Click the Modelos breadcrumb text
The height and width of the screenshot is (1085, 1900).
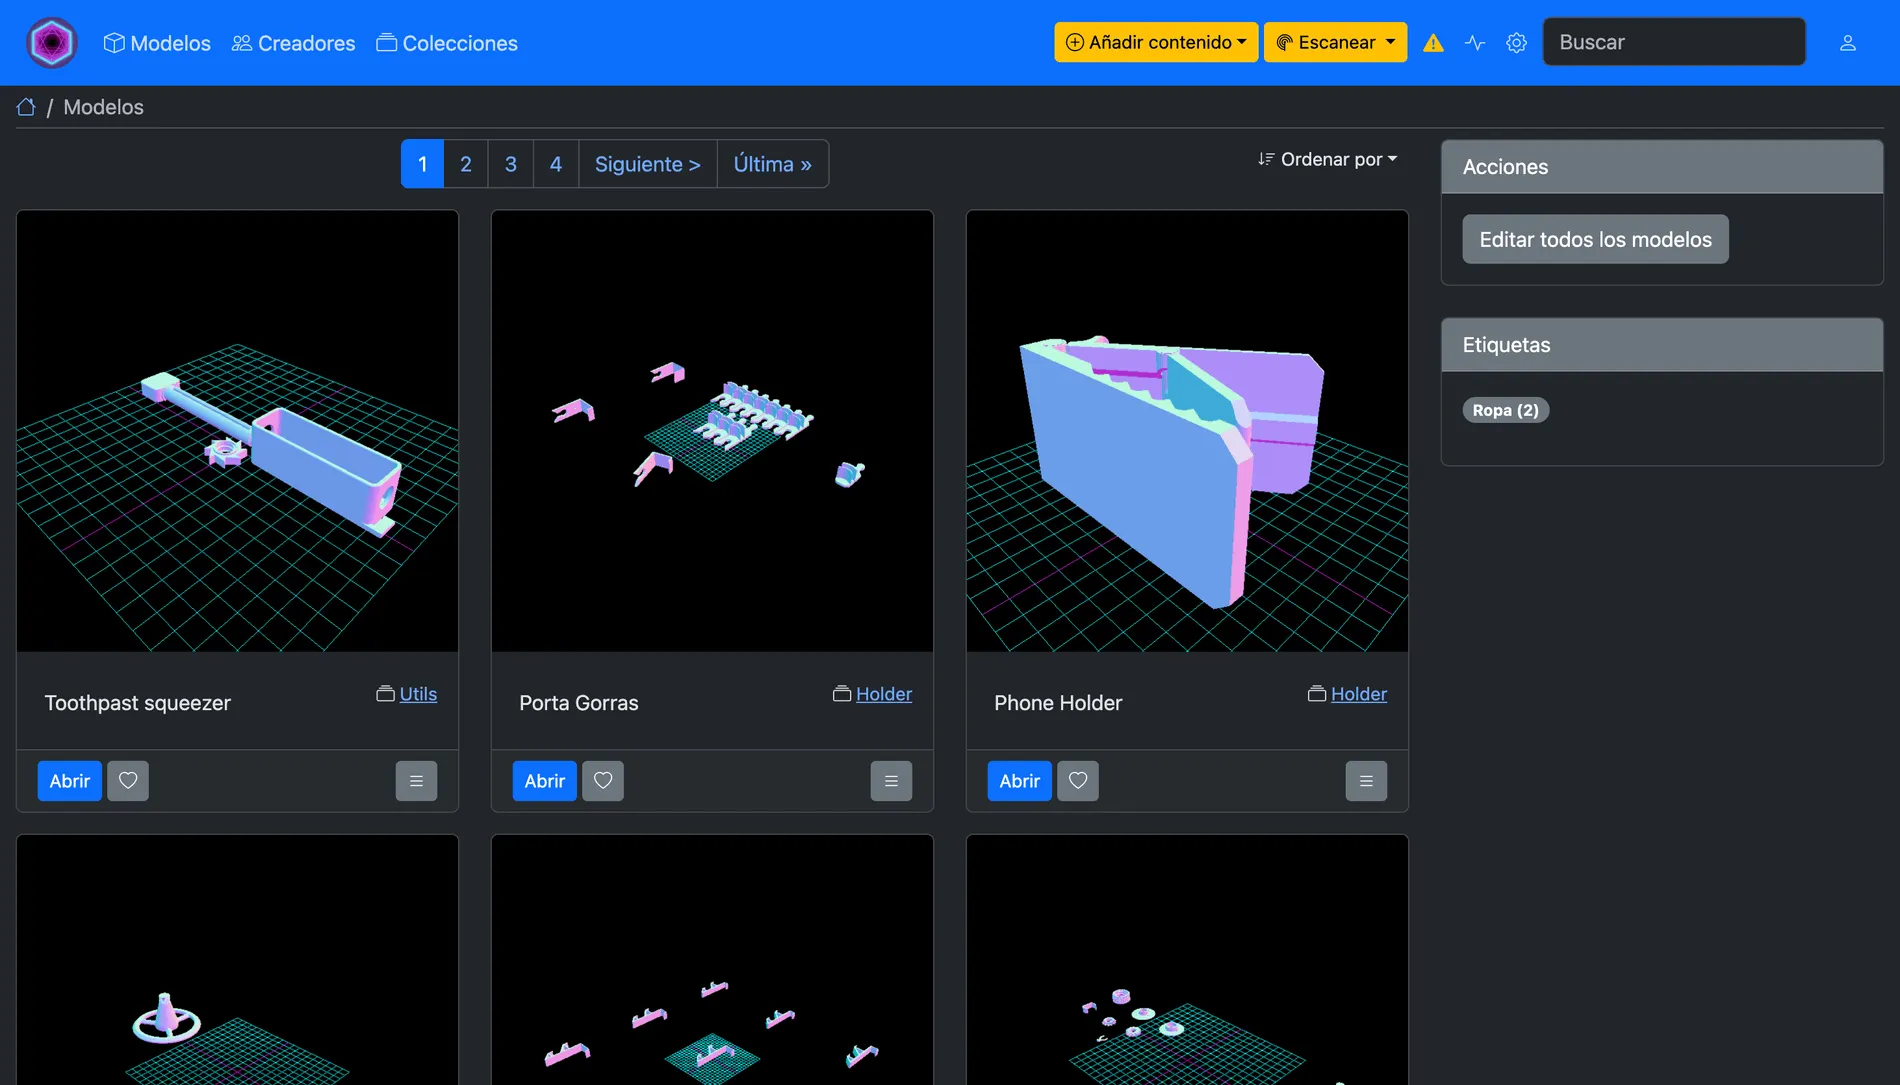coord(104,107)
